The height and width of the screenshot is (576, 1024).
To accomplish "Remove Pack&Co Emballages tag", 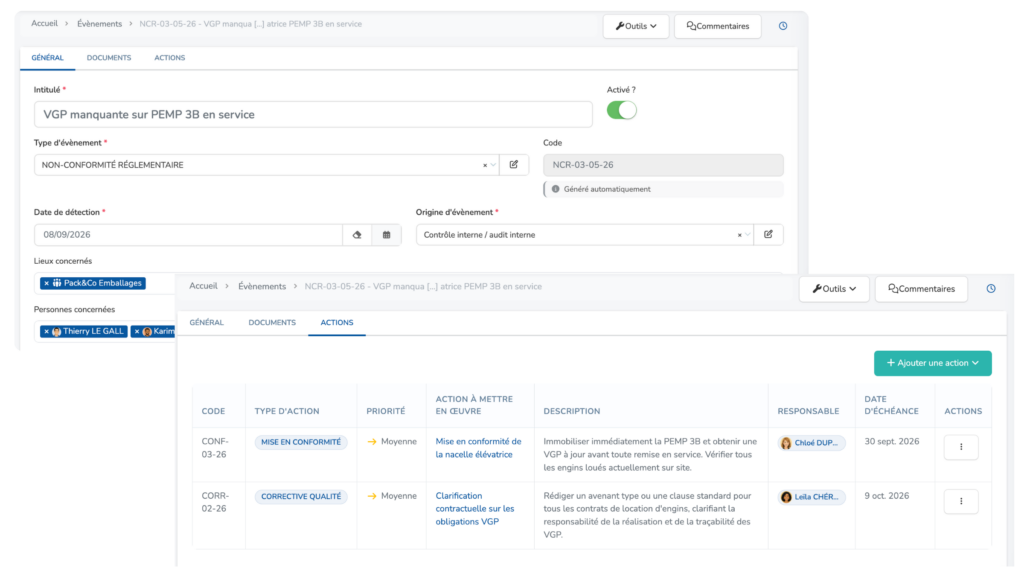I will pyautogui.click(x=46, y=283).
